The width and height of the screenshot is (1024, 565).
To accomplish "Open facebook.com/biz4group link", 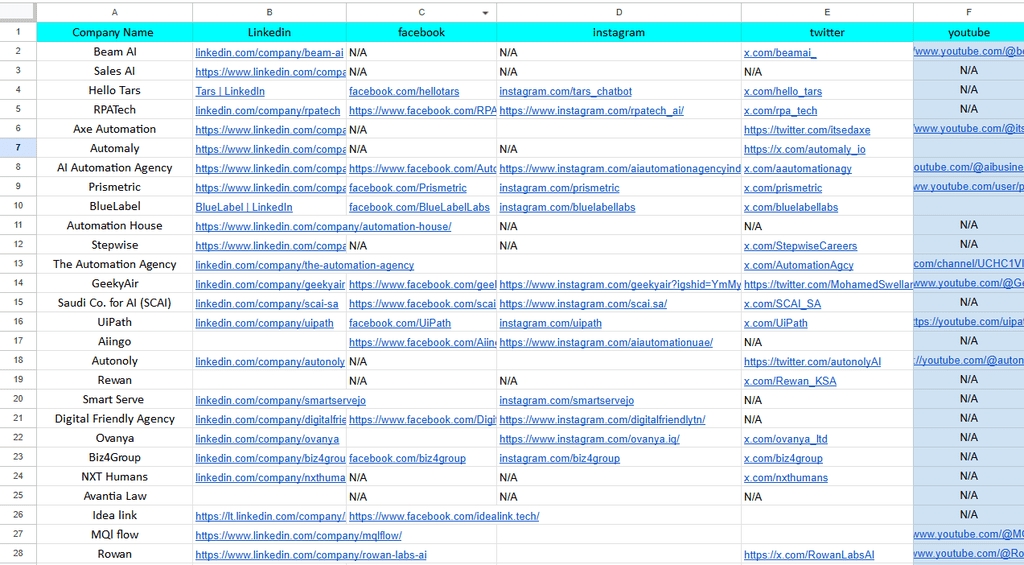I will [x=408, y=459].
